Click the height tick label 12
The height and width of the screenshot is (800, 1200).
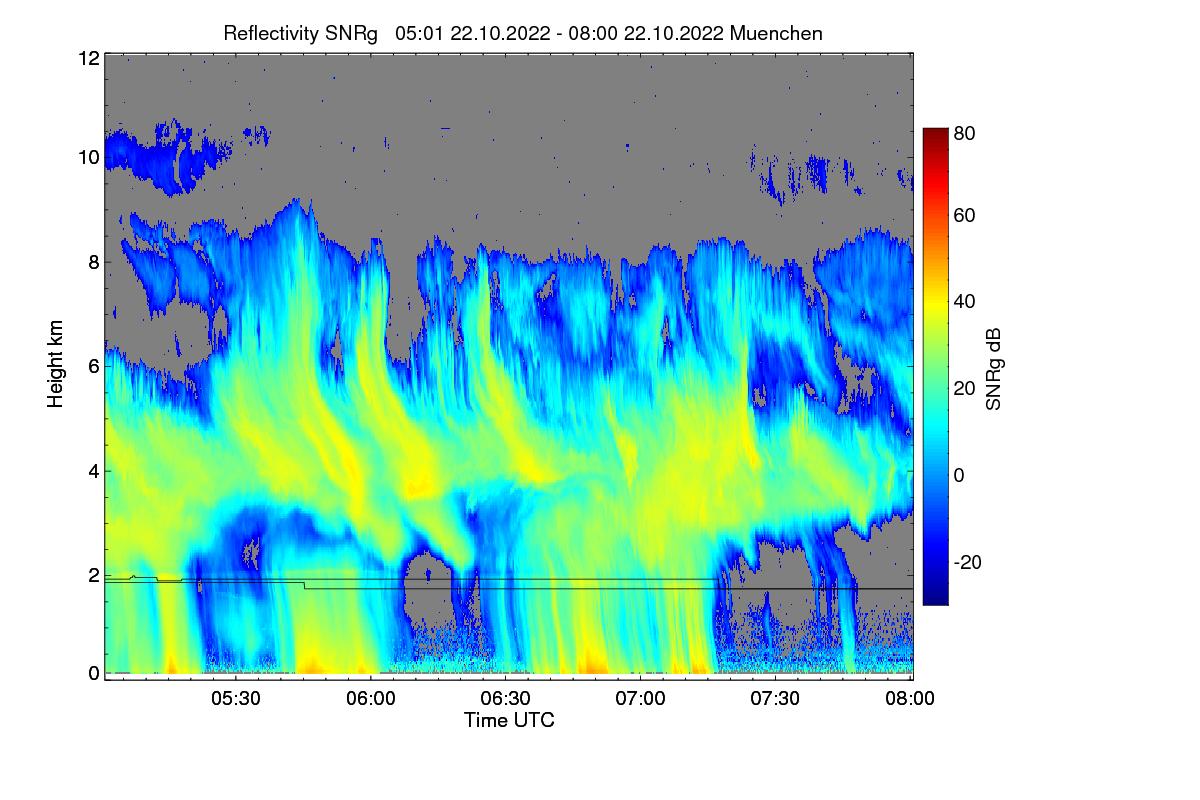(x=87, y=58)
